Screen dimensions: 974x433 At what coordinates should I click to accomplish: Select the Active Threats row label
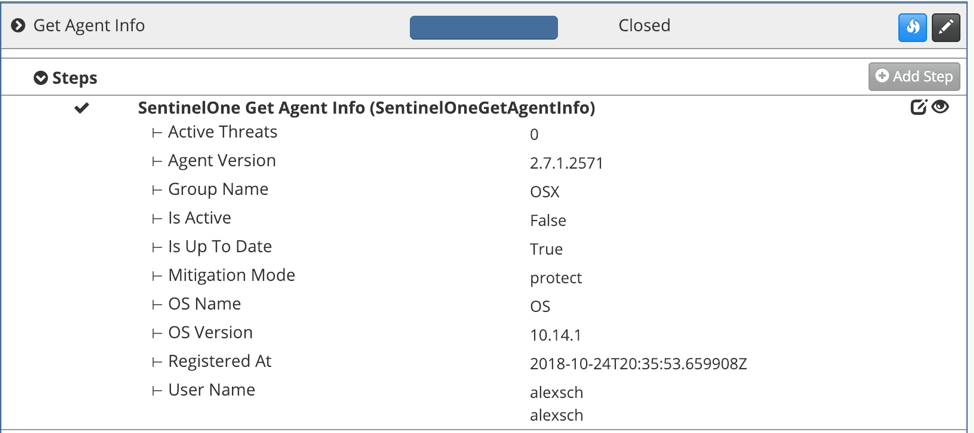point(222,132)
